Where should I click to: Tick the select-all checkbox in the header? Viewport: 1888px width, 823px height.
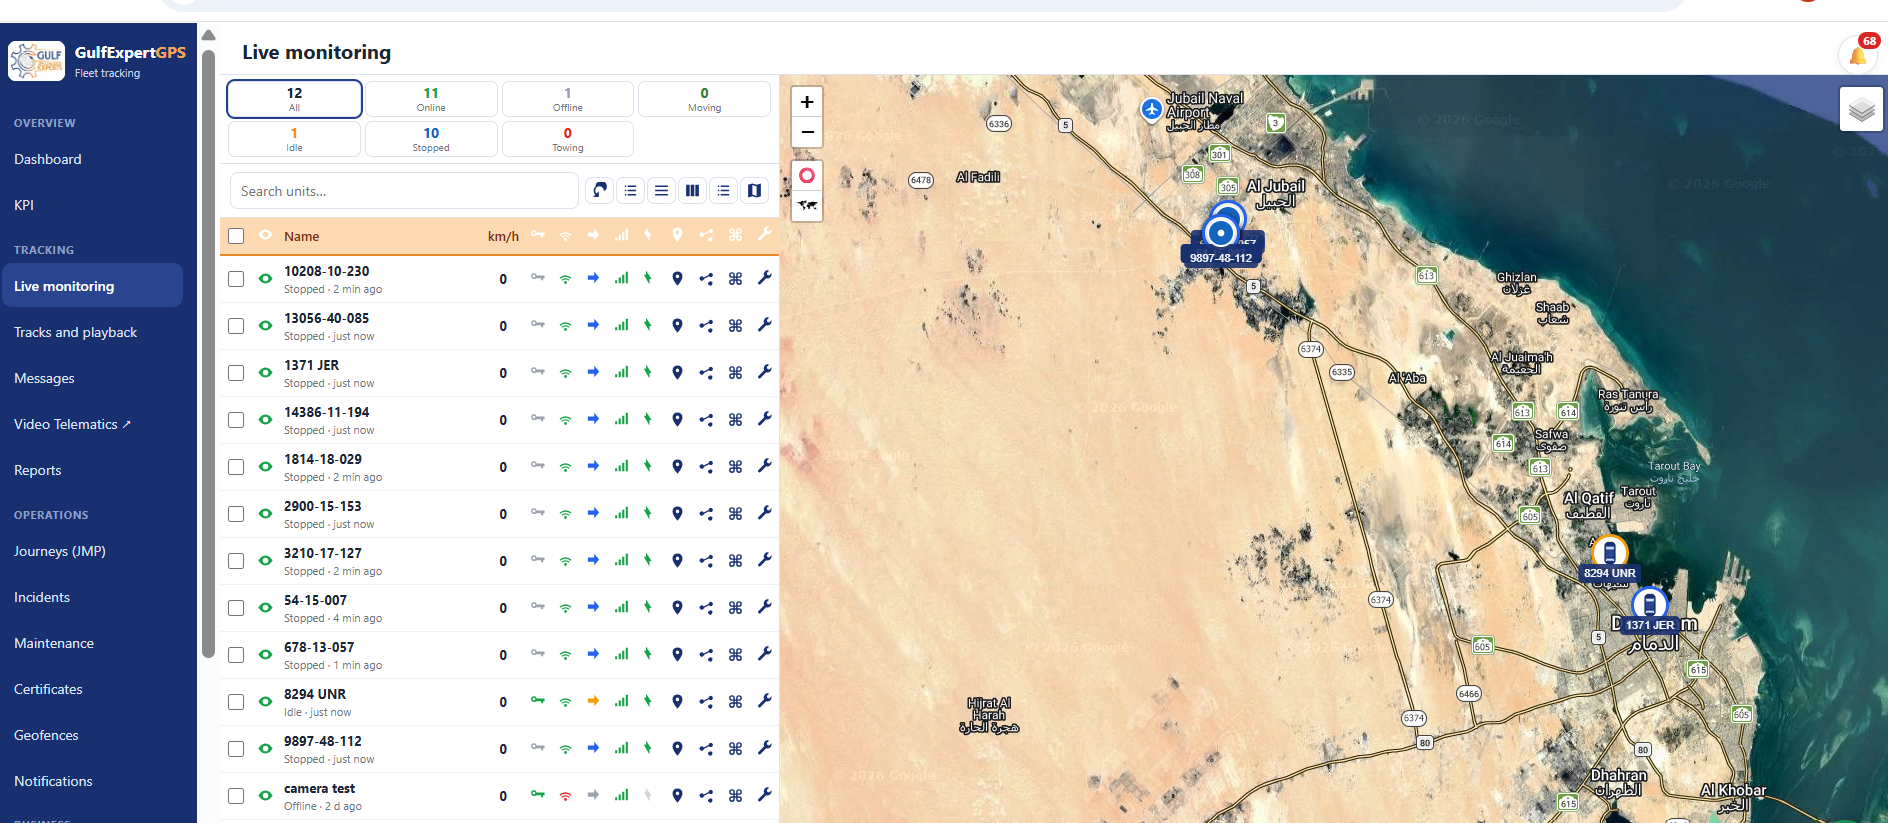pyautogui.click(x=236, y=236)
